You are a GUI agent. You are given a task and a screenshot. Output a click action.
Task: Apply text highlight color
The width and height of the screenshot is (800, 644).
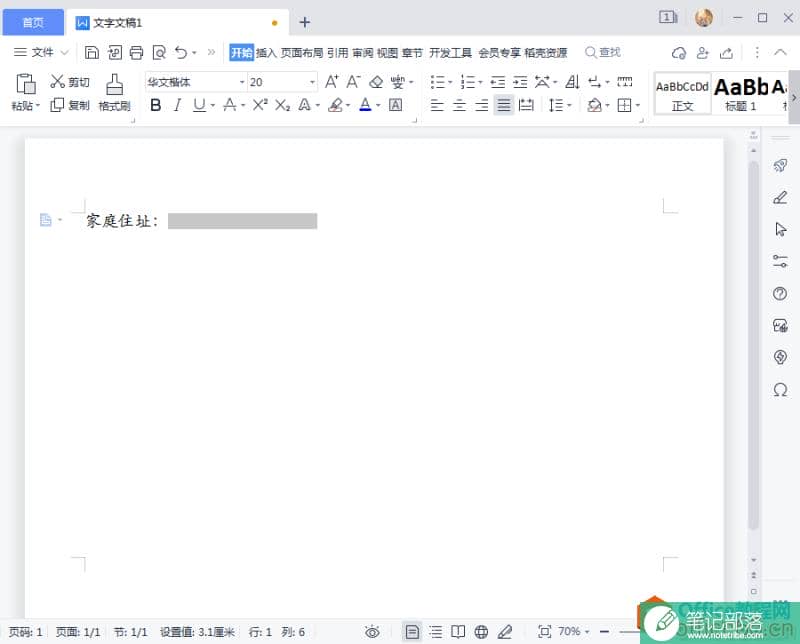pyautogui.click(x=335, y=105)
